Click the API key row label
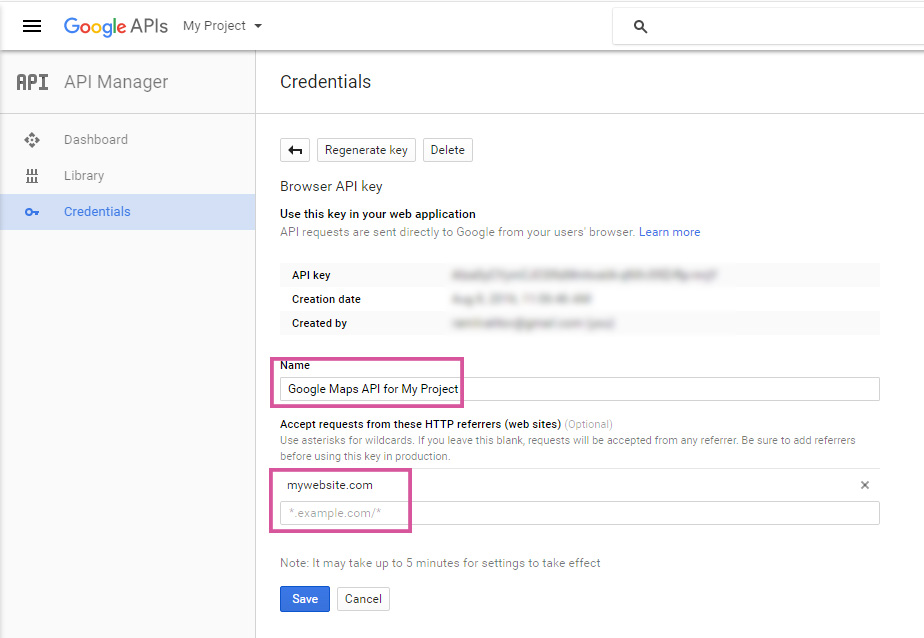The width and height of the screenshot is (924, 638). 311,275
